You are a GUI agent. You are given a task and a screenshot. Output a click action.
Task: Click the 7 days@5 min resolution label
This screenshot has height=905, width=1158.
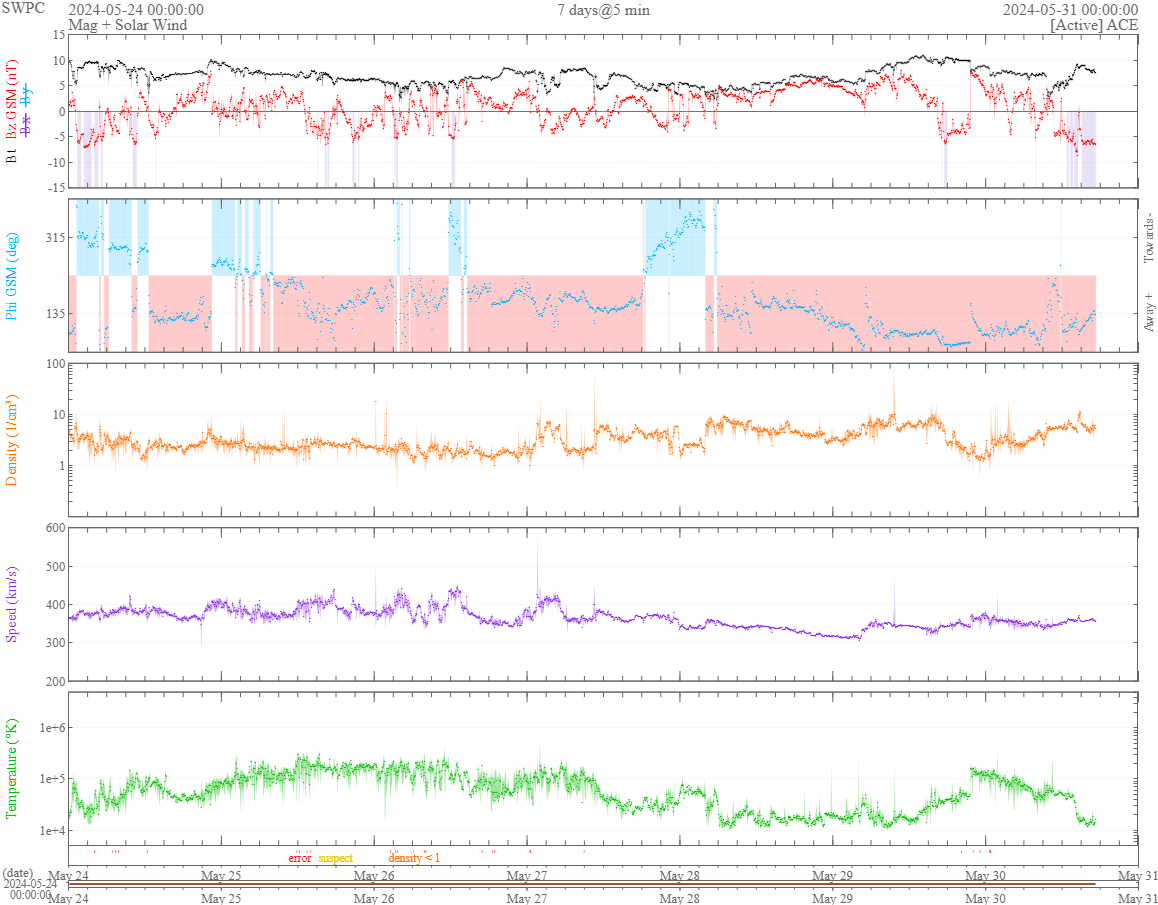[603, 10]
